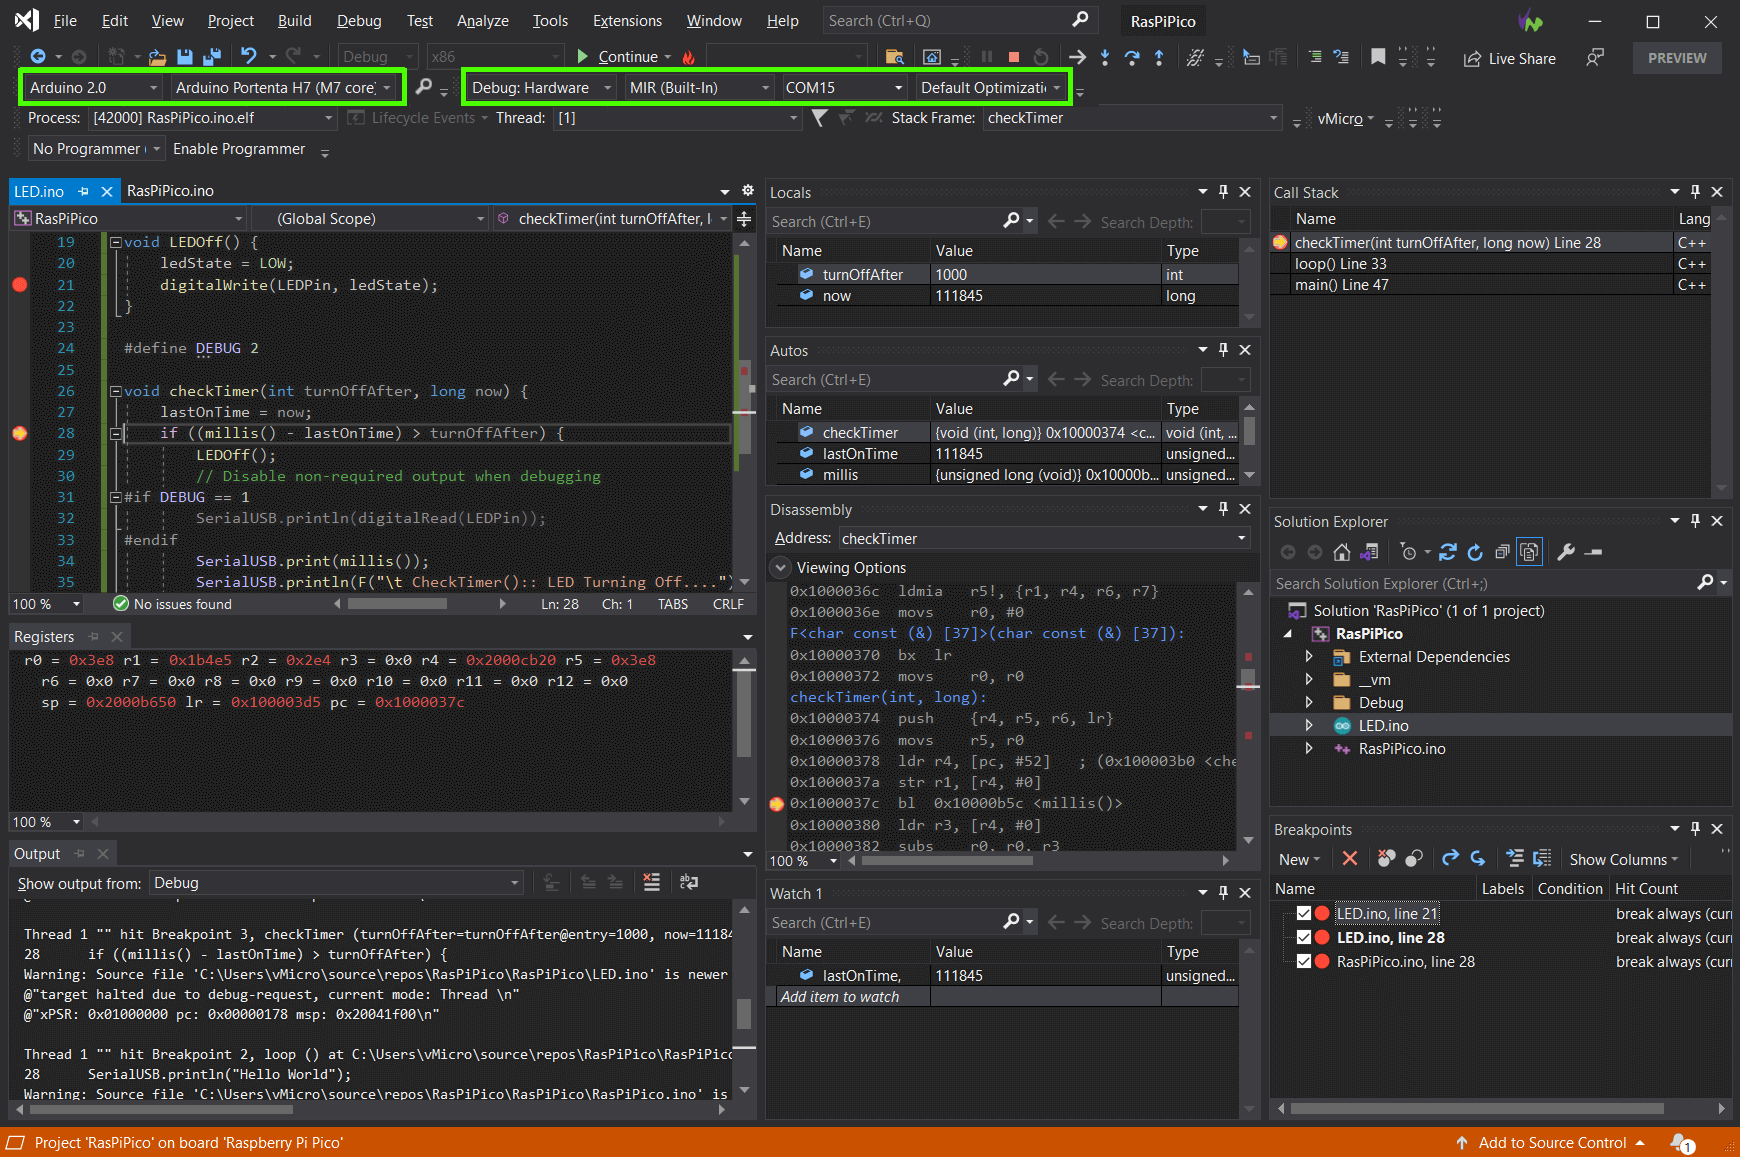Click the Hot Reload flame icon
The width and height of the screenshot is (1740, 1157).
click(688, 57)
